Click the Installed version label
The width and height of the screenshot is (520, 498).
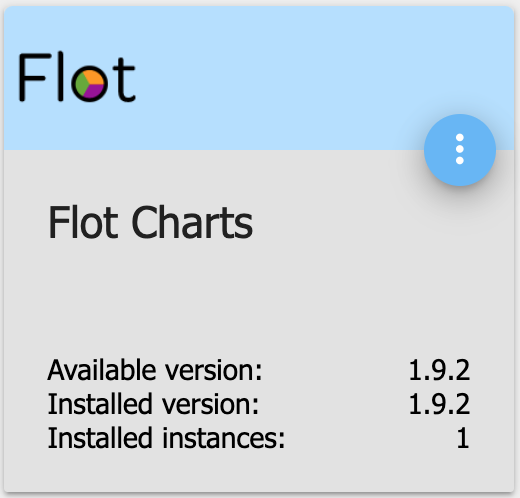(153, 404)
